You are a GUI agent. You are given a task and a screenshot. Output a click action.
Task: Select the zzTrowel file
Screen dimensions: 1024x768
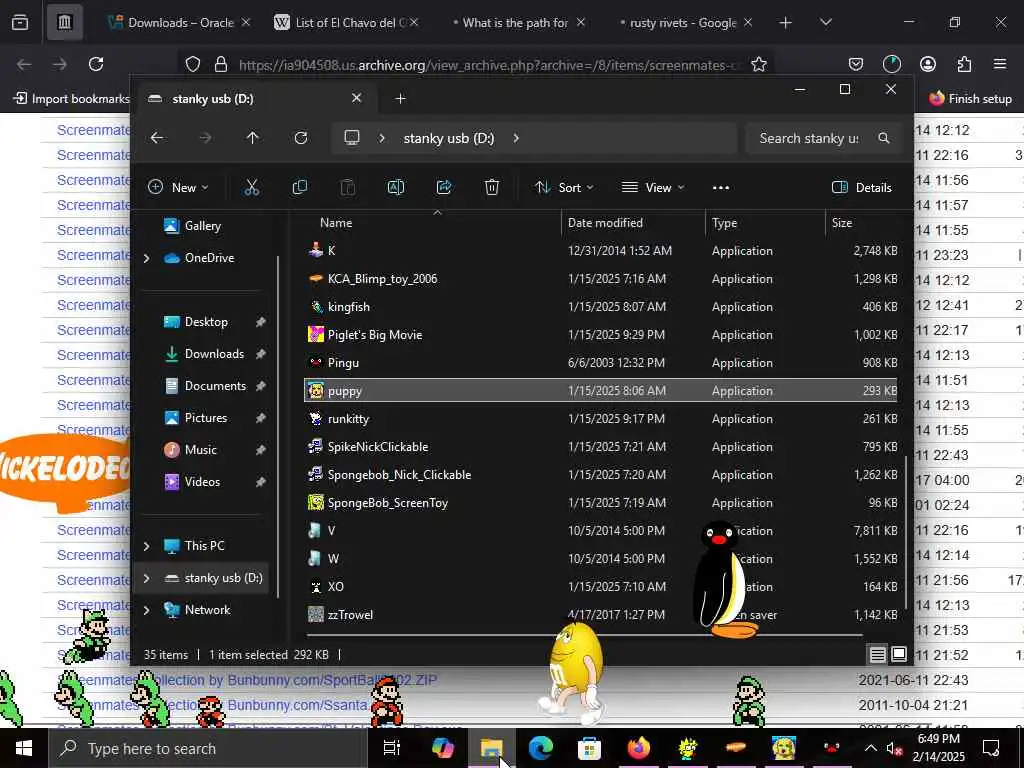601,615
